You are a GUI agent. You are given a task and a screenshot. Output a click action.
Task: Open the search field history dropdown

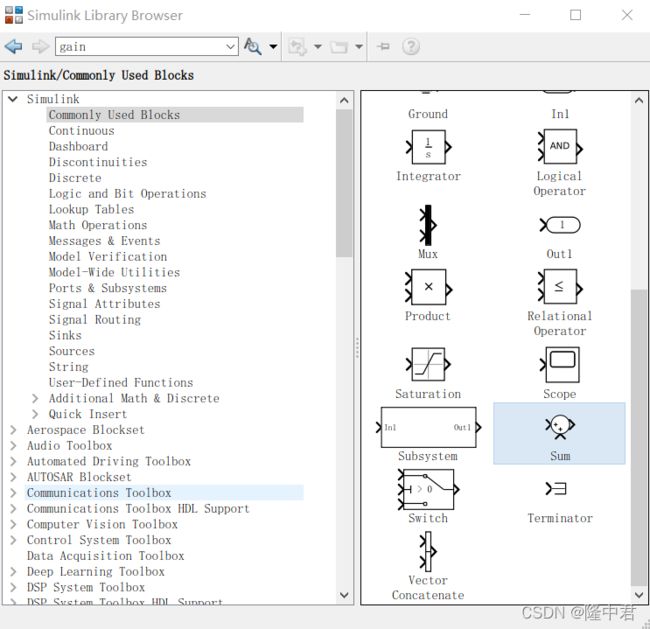point(231,47)
